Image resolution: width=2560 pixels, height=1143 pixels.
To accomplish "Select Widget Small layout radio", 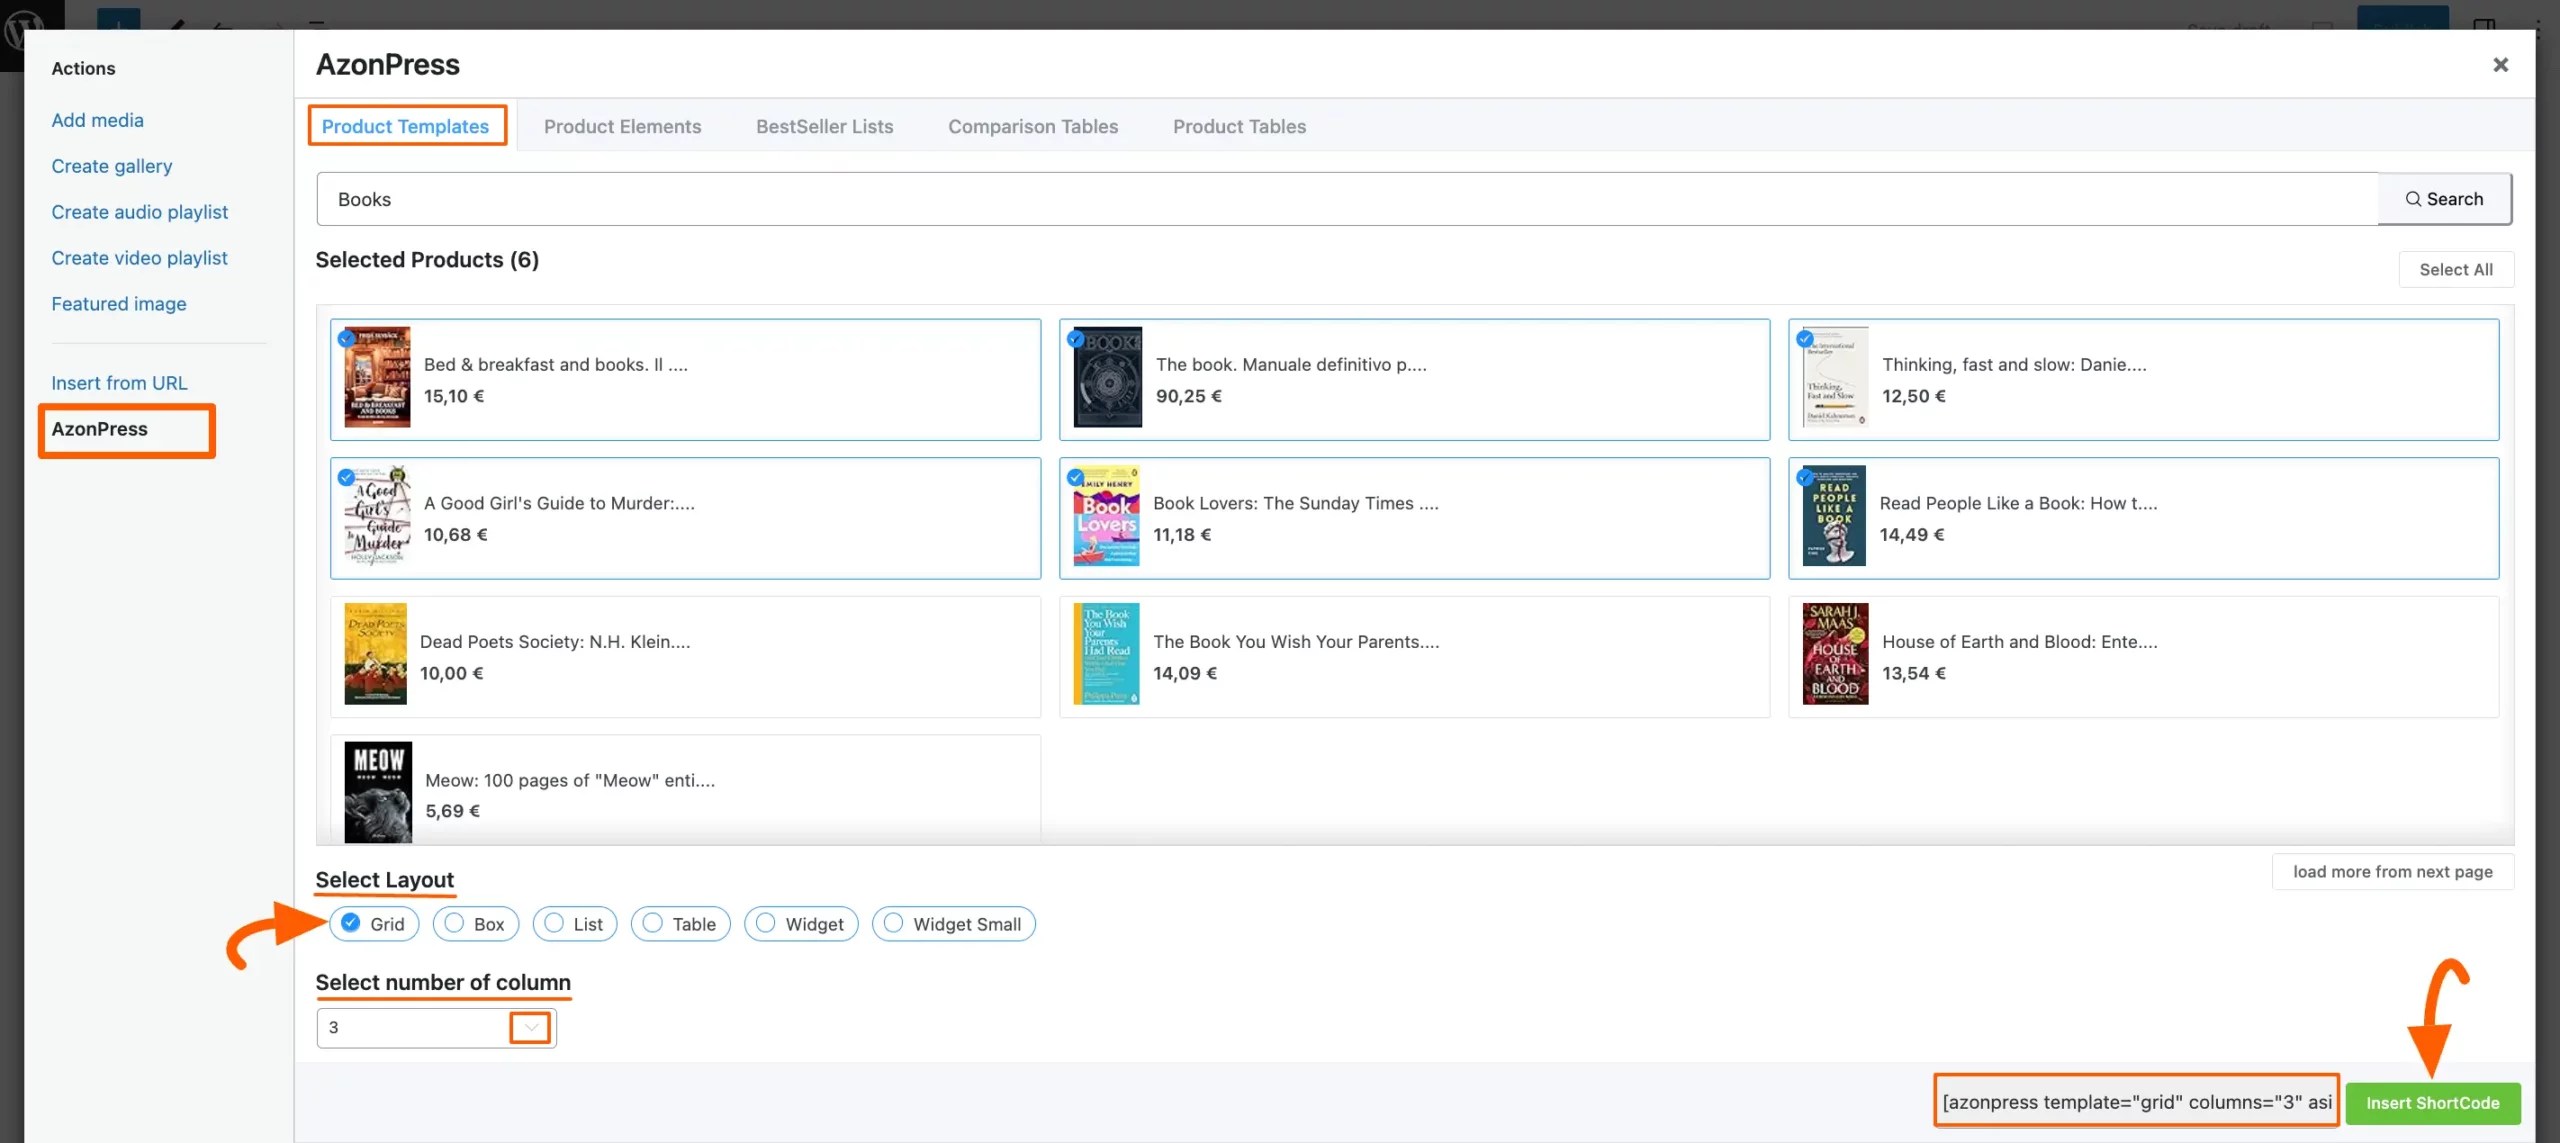I will click(x=894, y=923).
